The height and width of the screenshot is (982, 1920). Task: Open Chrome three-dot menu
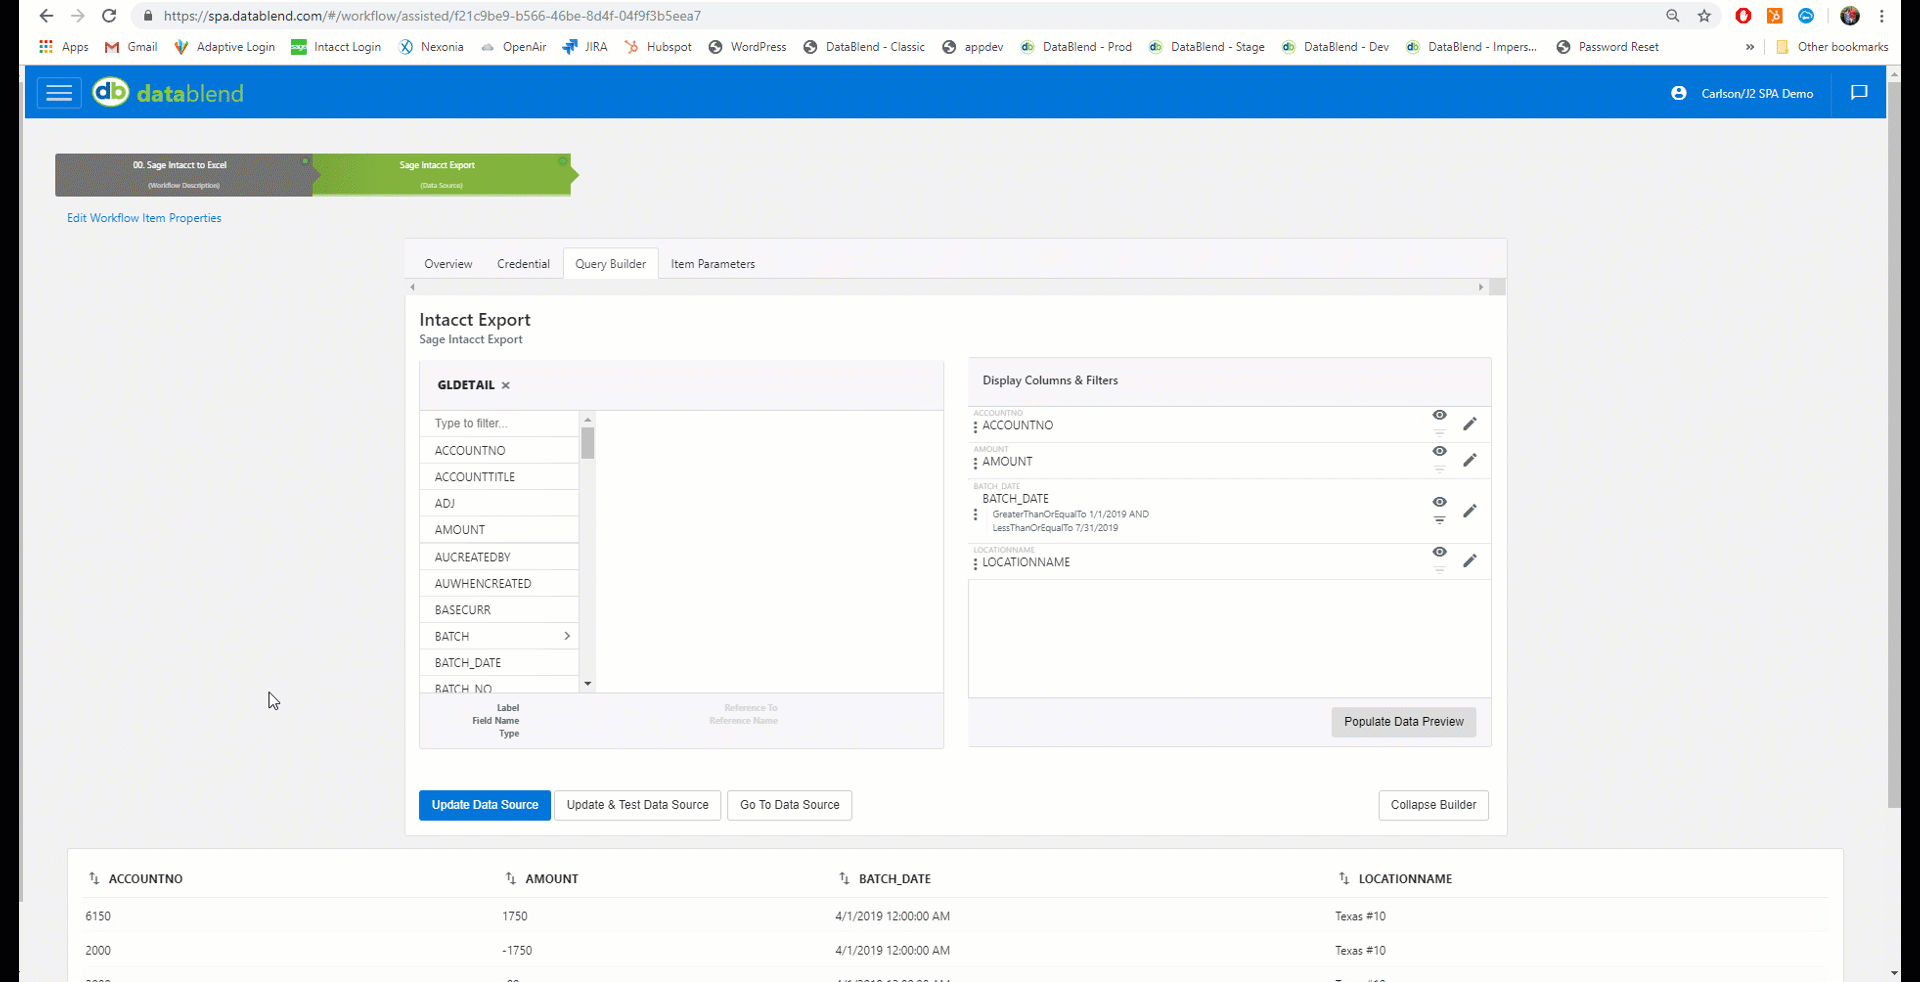click(1882, 16)
